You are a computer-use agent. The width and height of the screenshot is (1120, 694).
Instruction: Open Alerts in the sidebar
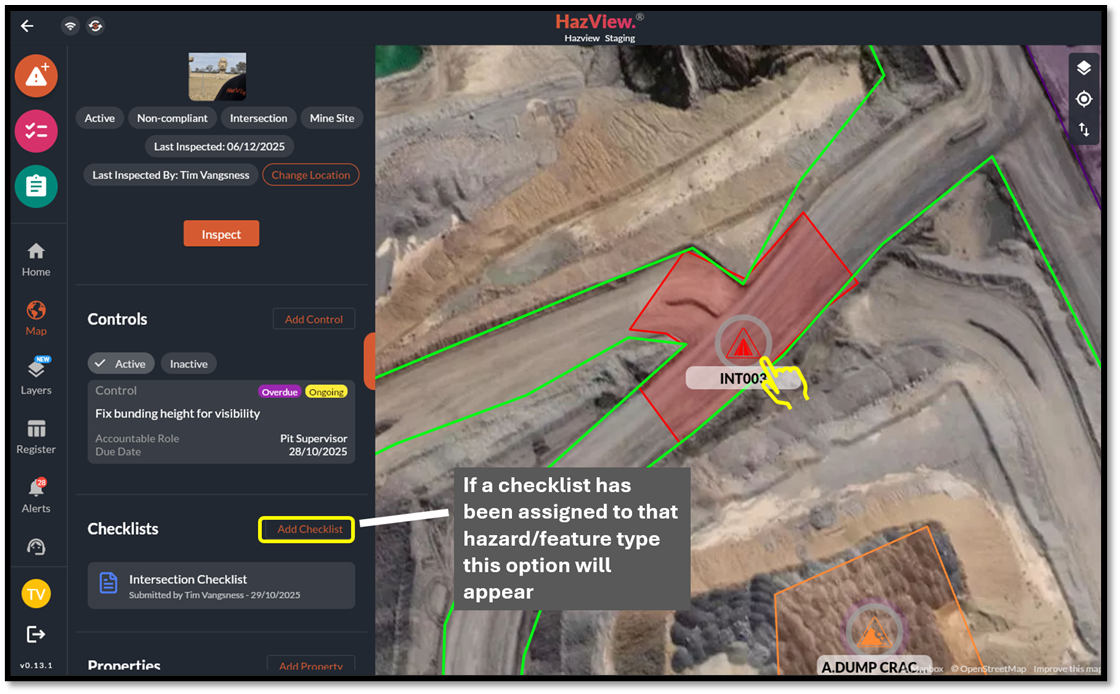pyautogui.click(x=36, y=496)
